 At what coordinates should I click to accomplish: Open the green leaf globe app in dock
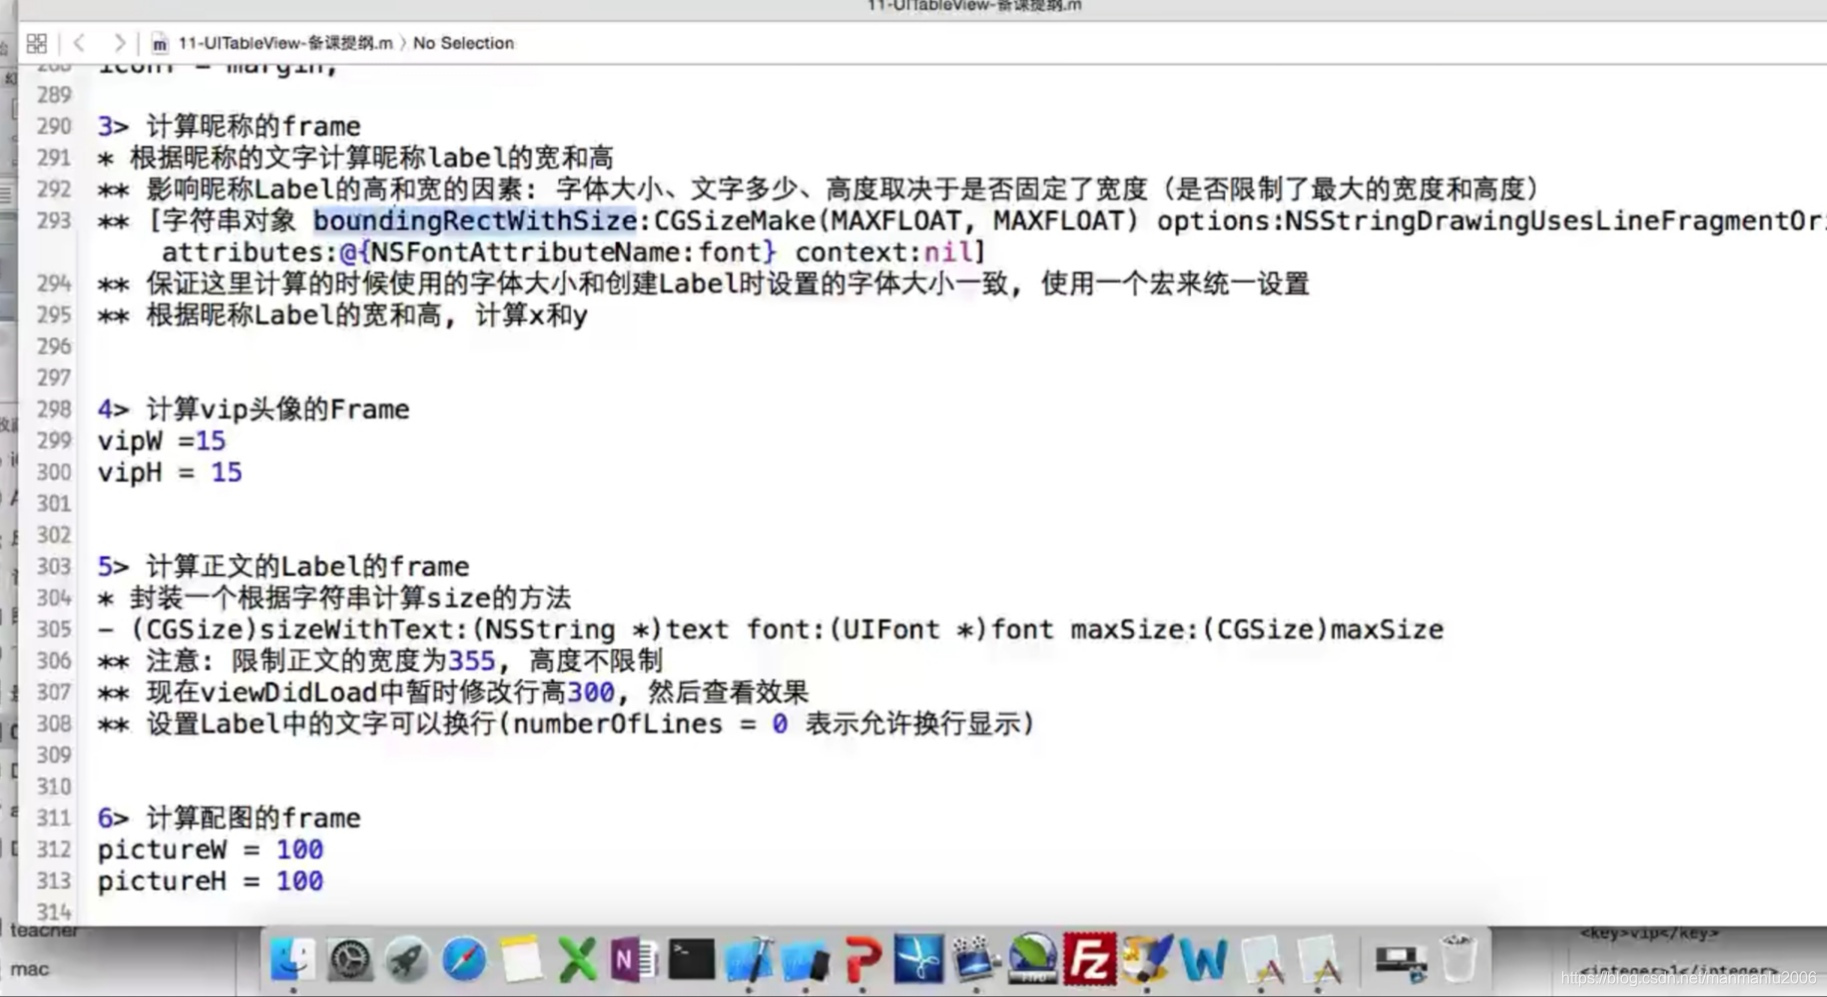coord(1032,960)
